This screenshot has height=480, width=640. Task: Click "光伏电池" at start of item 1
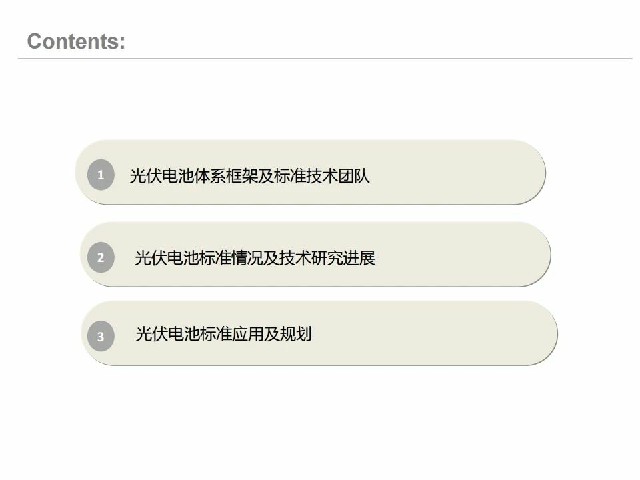click(x=160, y=177)
